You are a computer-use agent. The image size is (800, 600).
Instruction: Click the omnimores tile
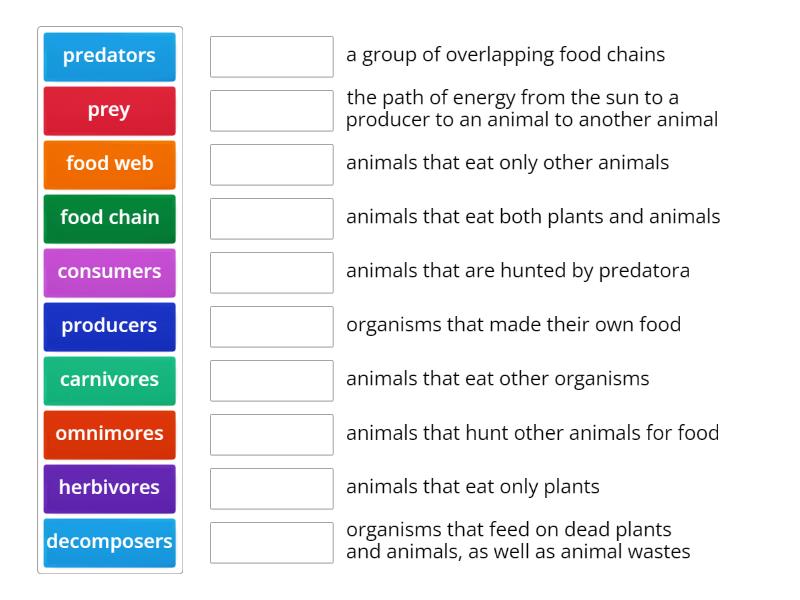109,434
